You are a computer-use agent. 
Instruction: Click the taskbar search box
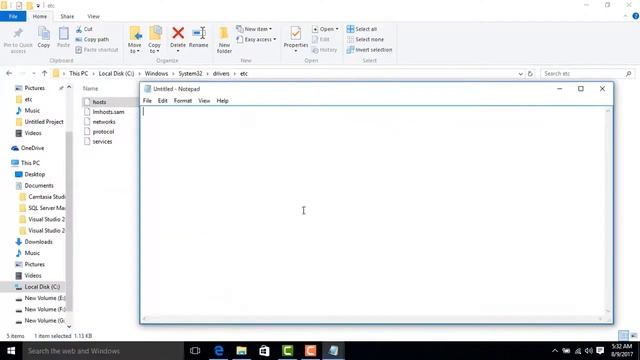click(103, 351)
